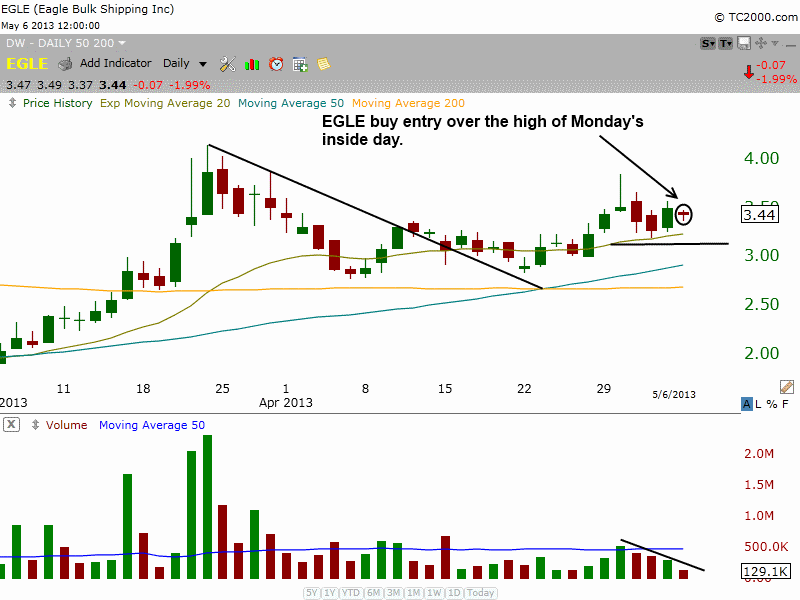800x600 pixels.
Task: Select the 1D time range
Action: 454,593
